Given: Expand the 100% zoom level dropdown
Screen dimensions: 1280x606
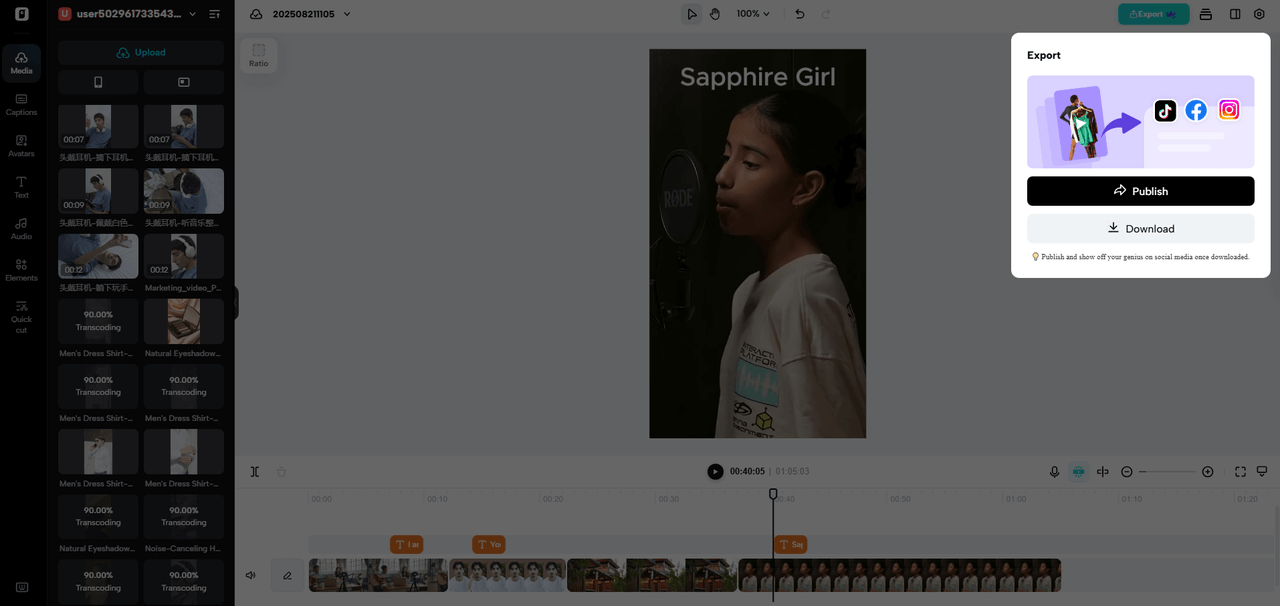Looking at the screenshot, I should pos(753,14).
